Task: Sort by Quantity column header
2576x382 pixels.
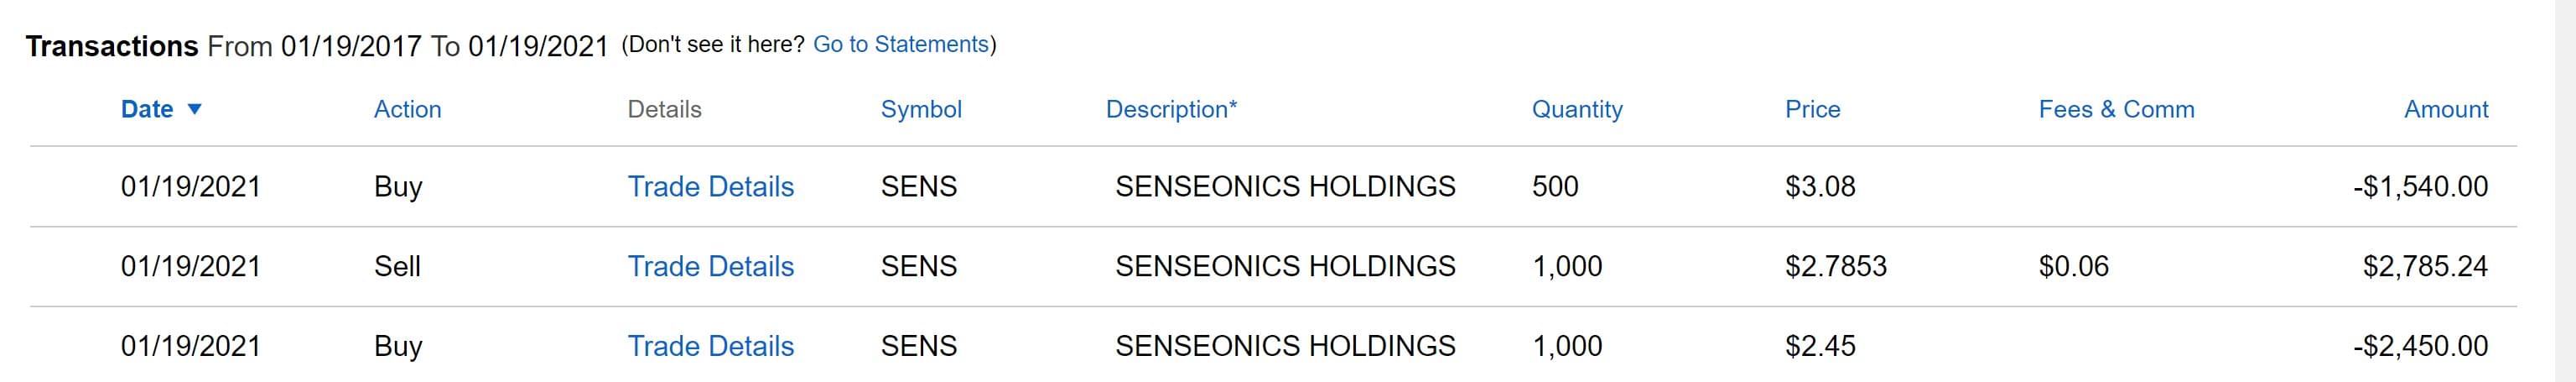Action: [1577, 109]
